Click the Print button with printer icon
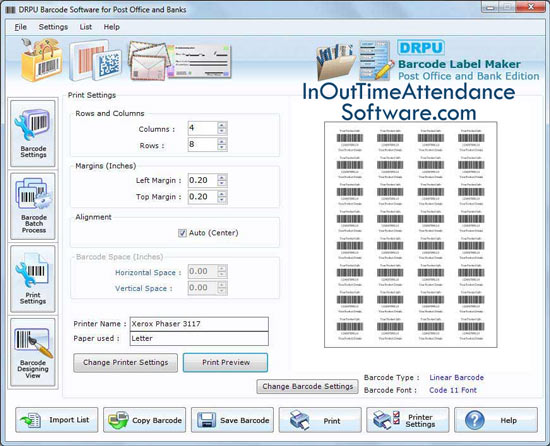The image size is (550, 446). point(320,420)
